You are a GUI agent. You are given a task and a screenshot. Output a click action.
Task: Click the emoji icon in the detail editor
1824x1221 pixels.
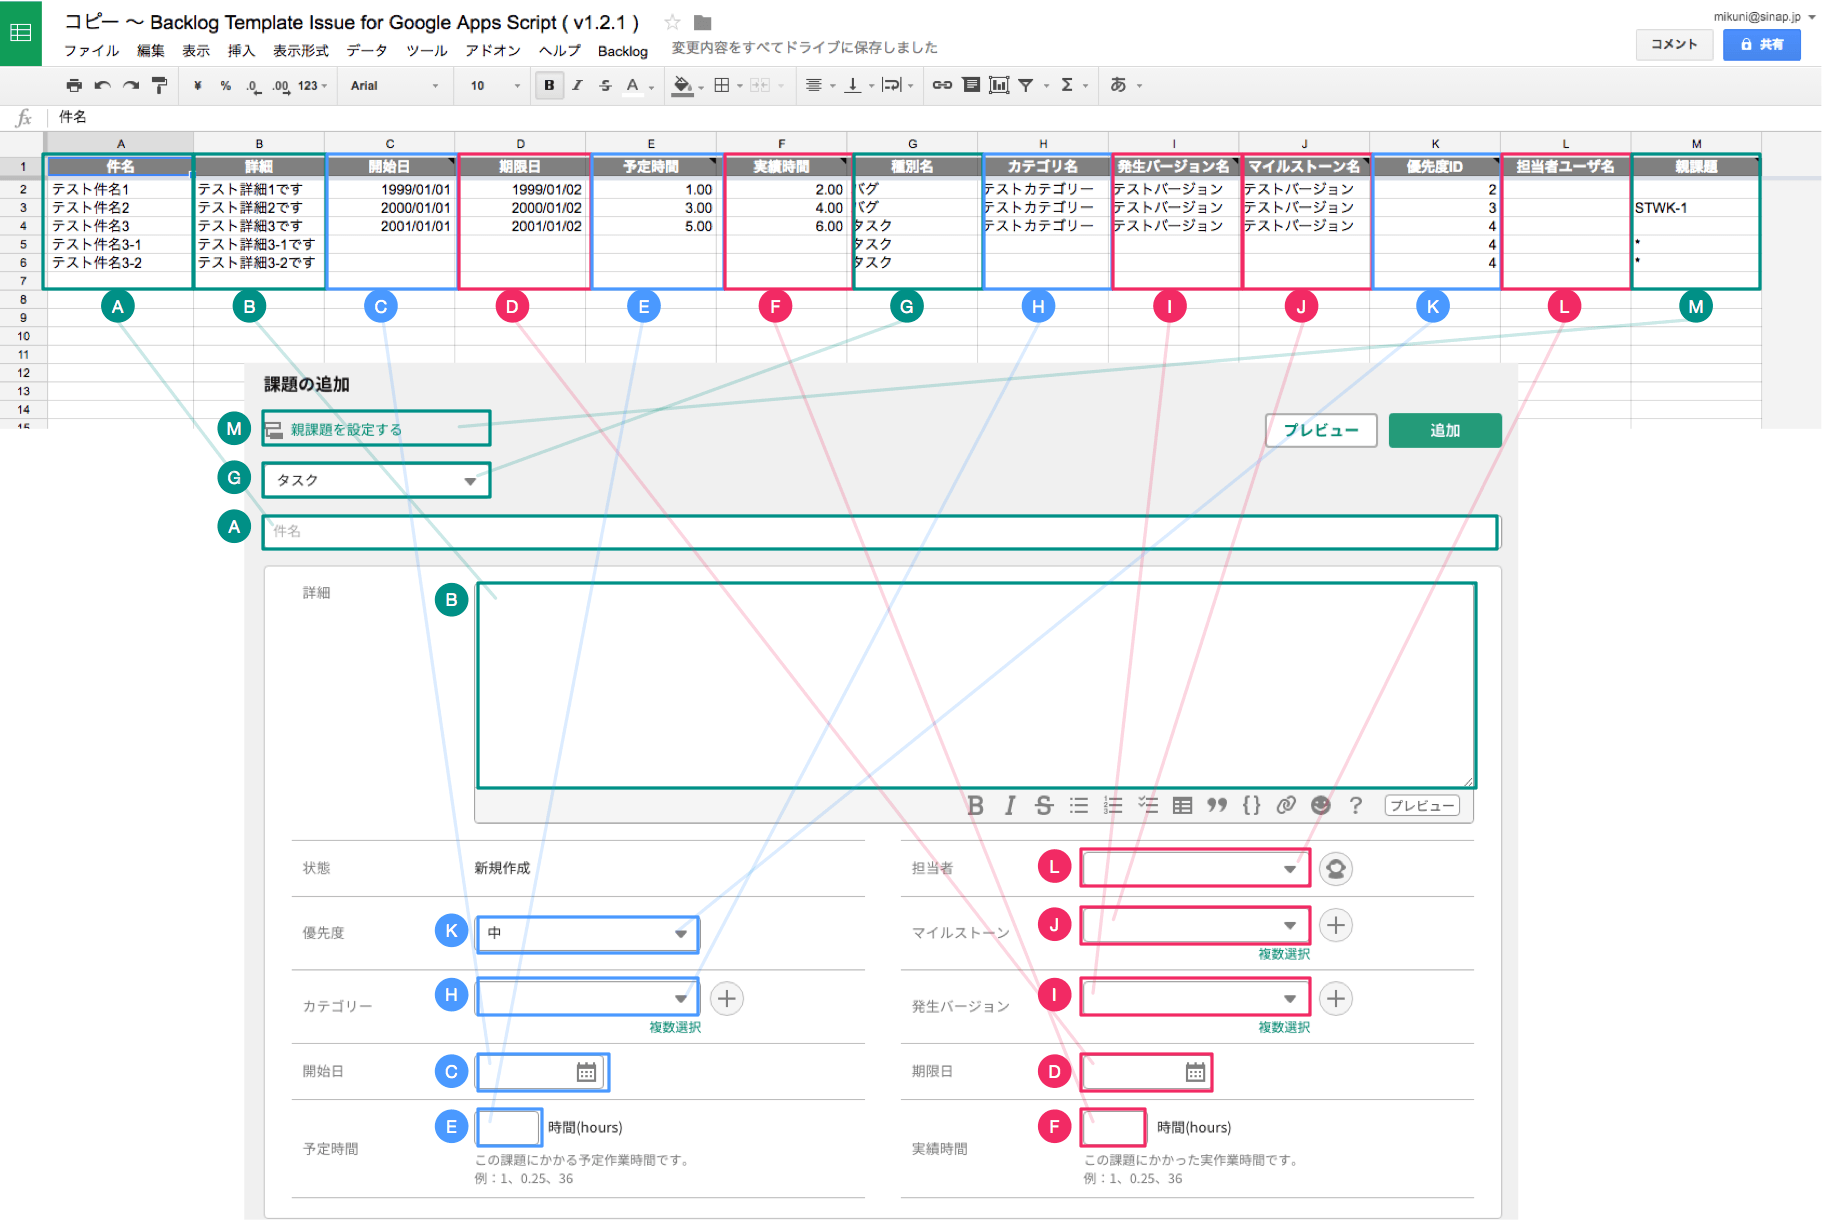tap(1321, 805)
